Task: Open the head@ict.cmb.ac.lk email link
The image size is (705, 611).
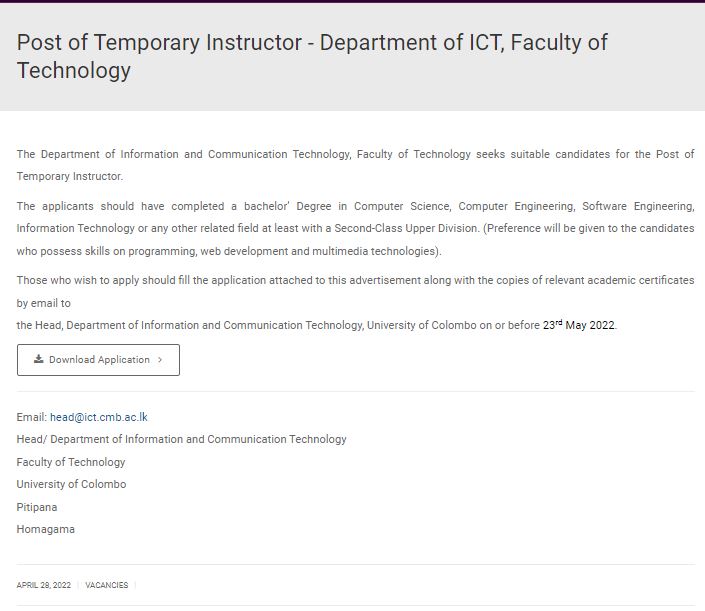Action: 98,417
